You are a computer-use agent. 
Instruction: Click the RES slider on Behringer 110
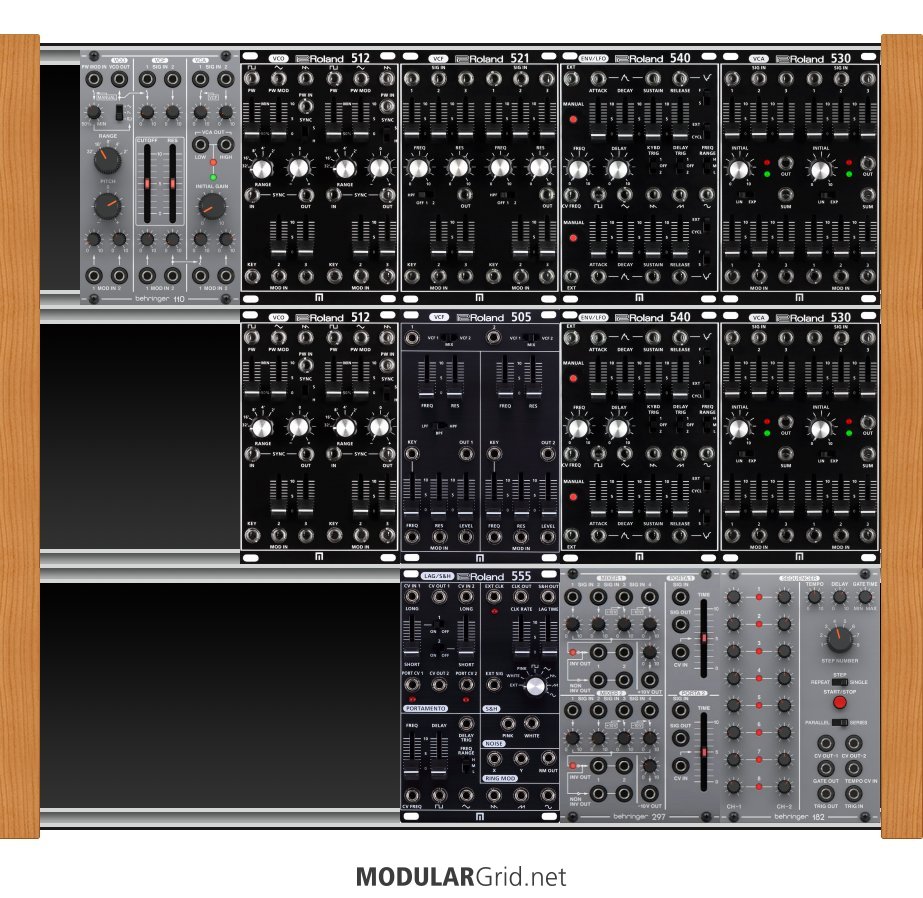(172, 184)
